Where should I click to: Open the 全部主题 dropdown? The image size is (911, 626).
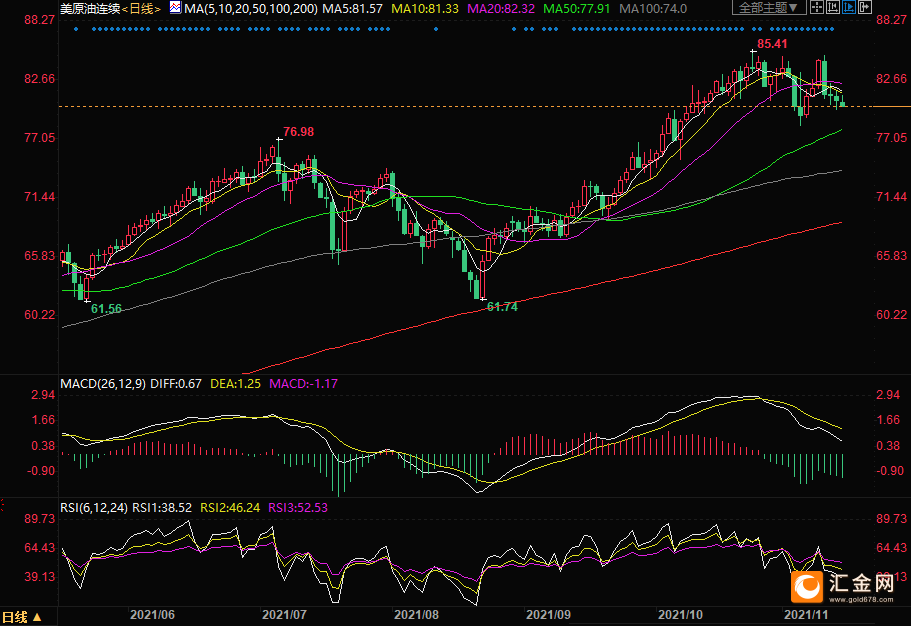point(769,8)
